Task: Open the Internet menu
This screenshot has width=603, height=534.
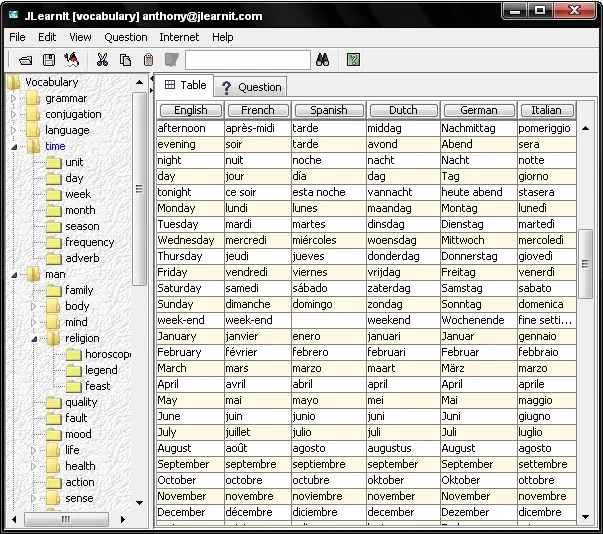Action: (179, 37)
